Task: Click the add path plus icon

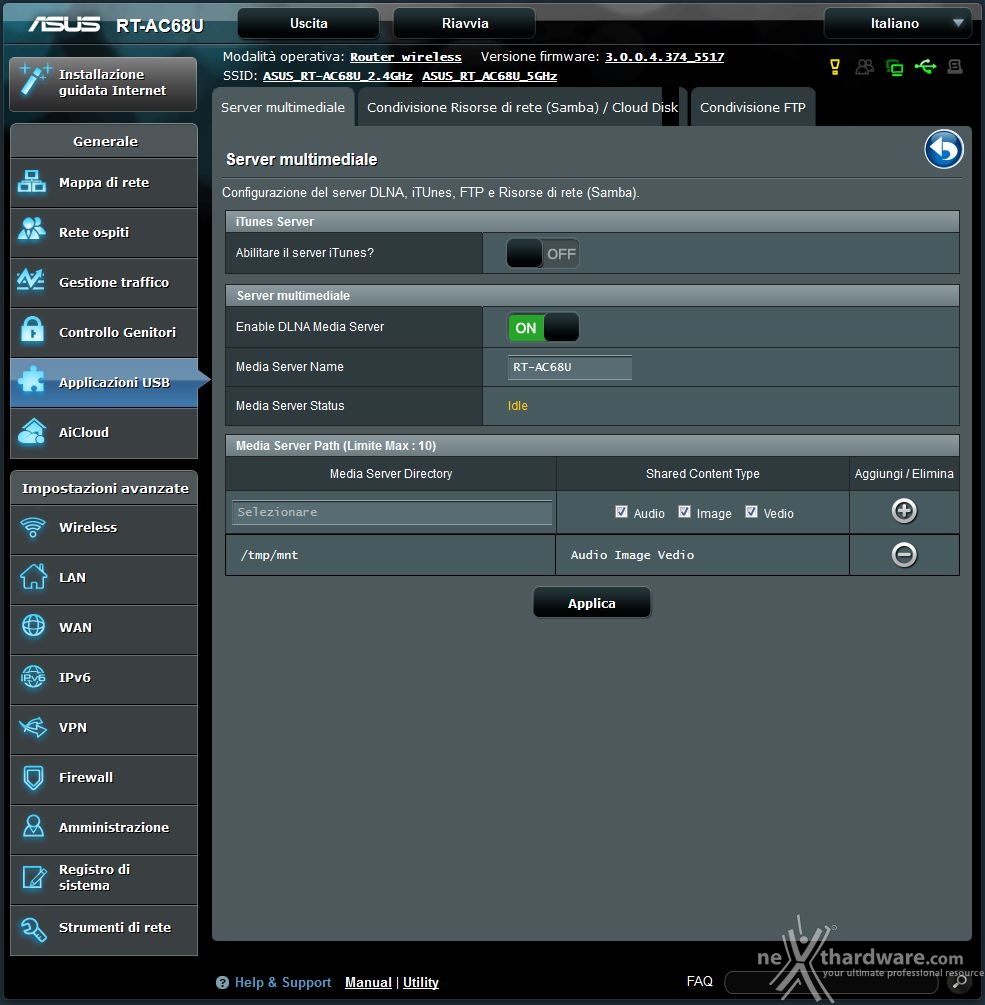Action: (904, 511)
